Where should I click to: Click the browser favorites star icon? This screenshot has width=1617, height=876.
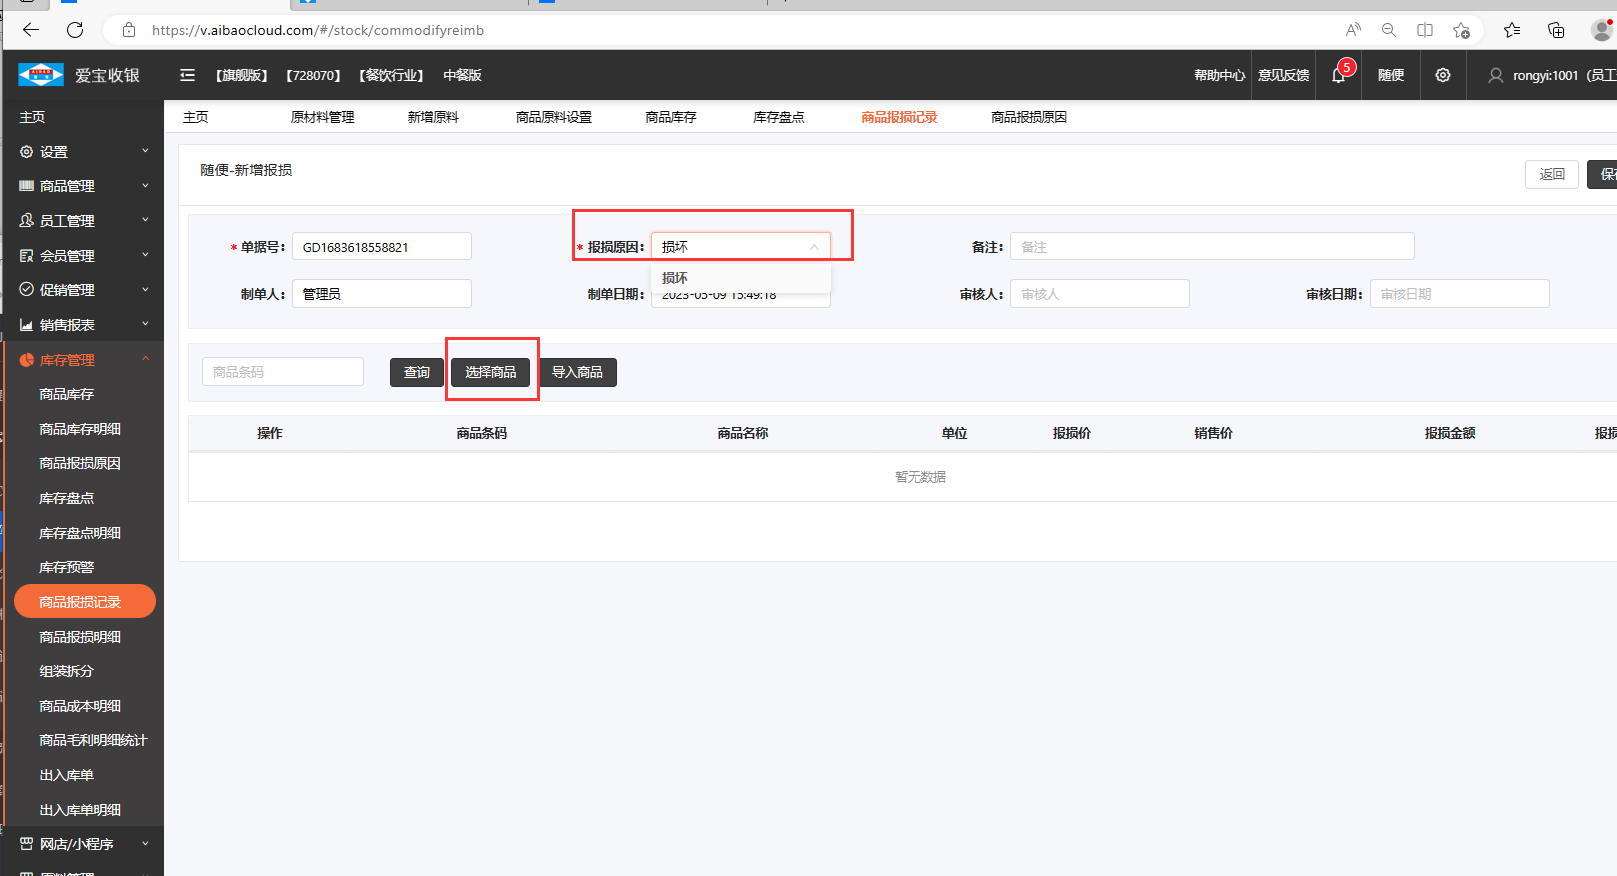[1461, 30]
